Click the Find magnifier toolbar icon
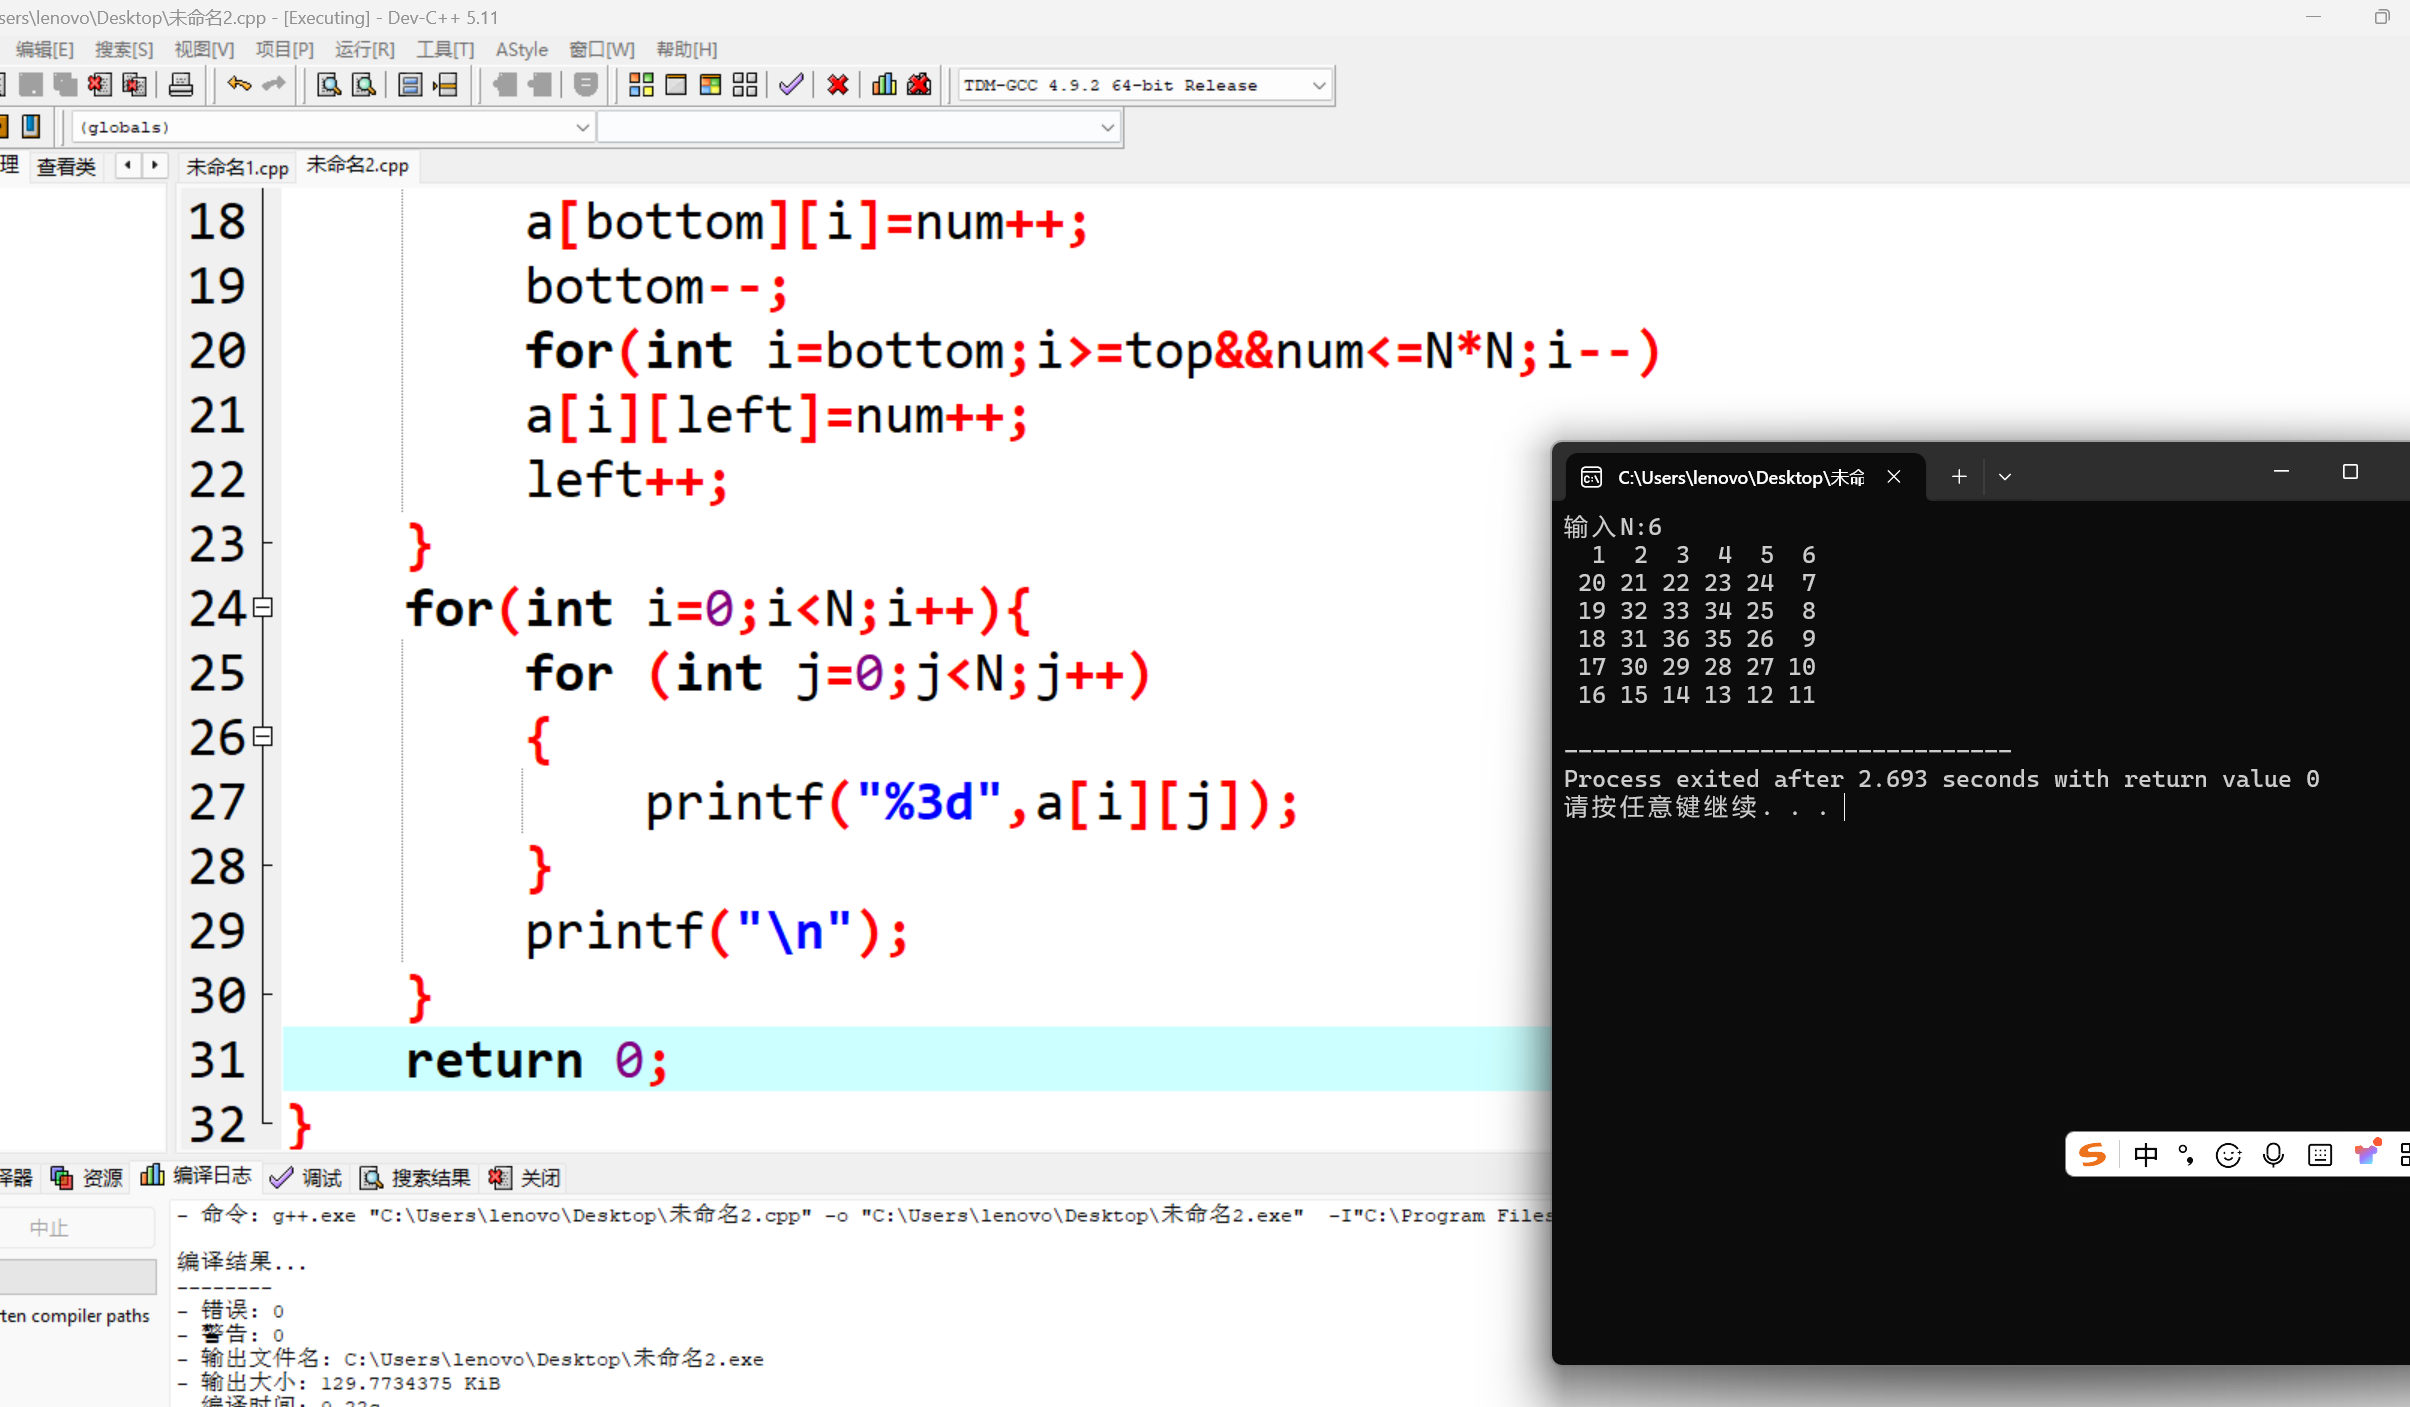 coord(328,85)
